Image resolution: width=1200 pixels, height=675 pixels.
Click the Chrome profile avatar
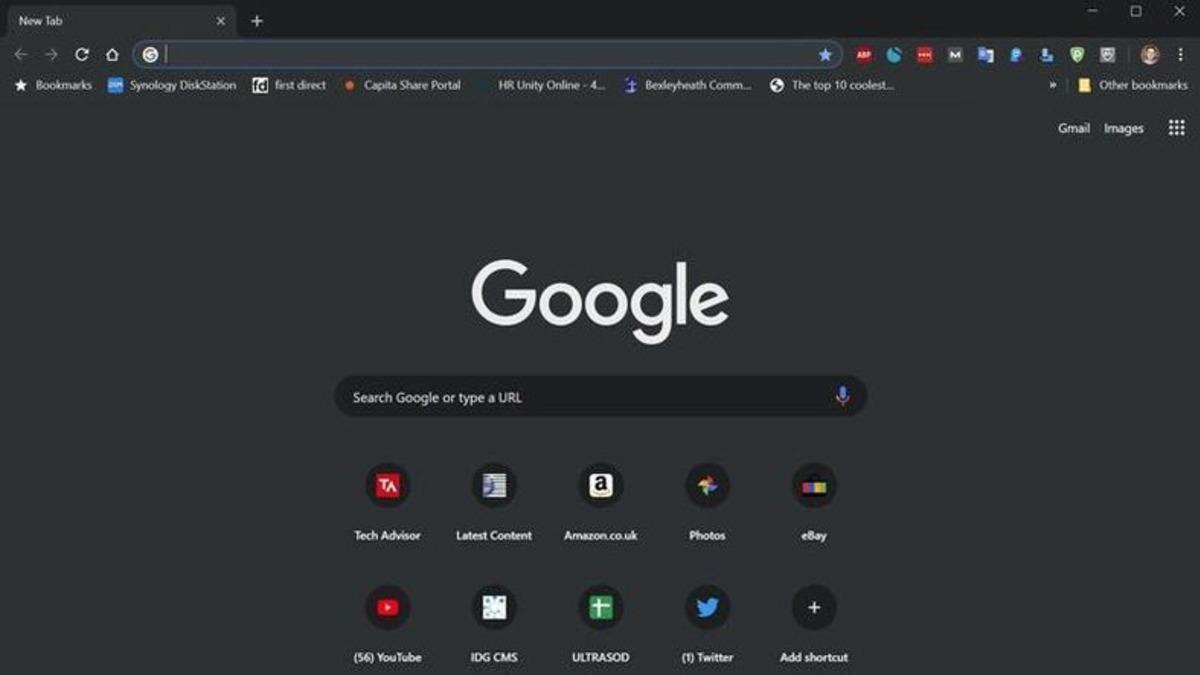[x=1148, y=55]
